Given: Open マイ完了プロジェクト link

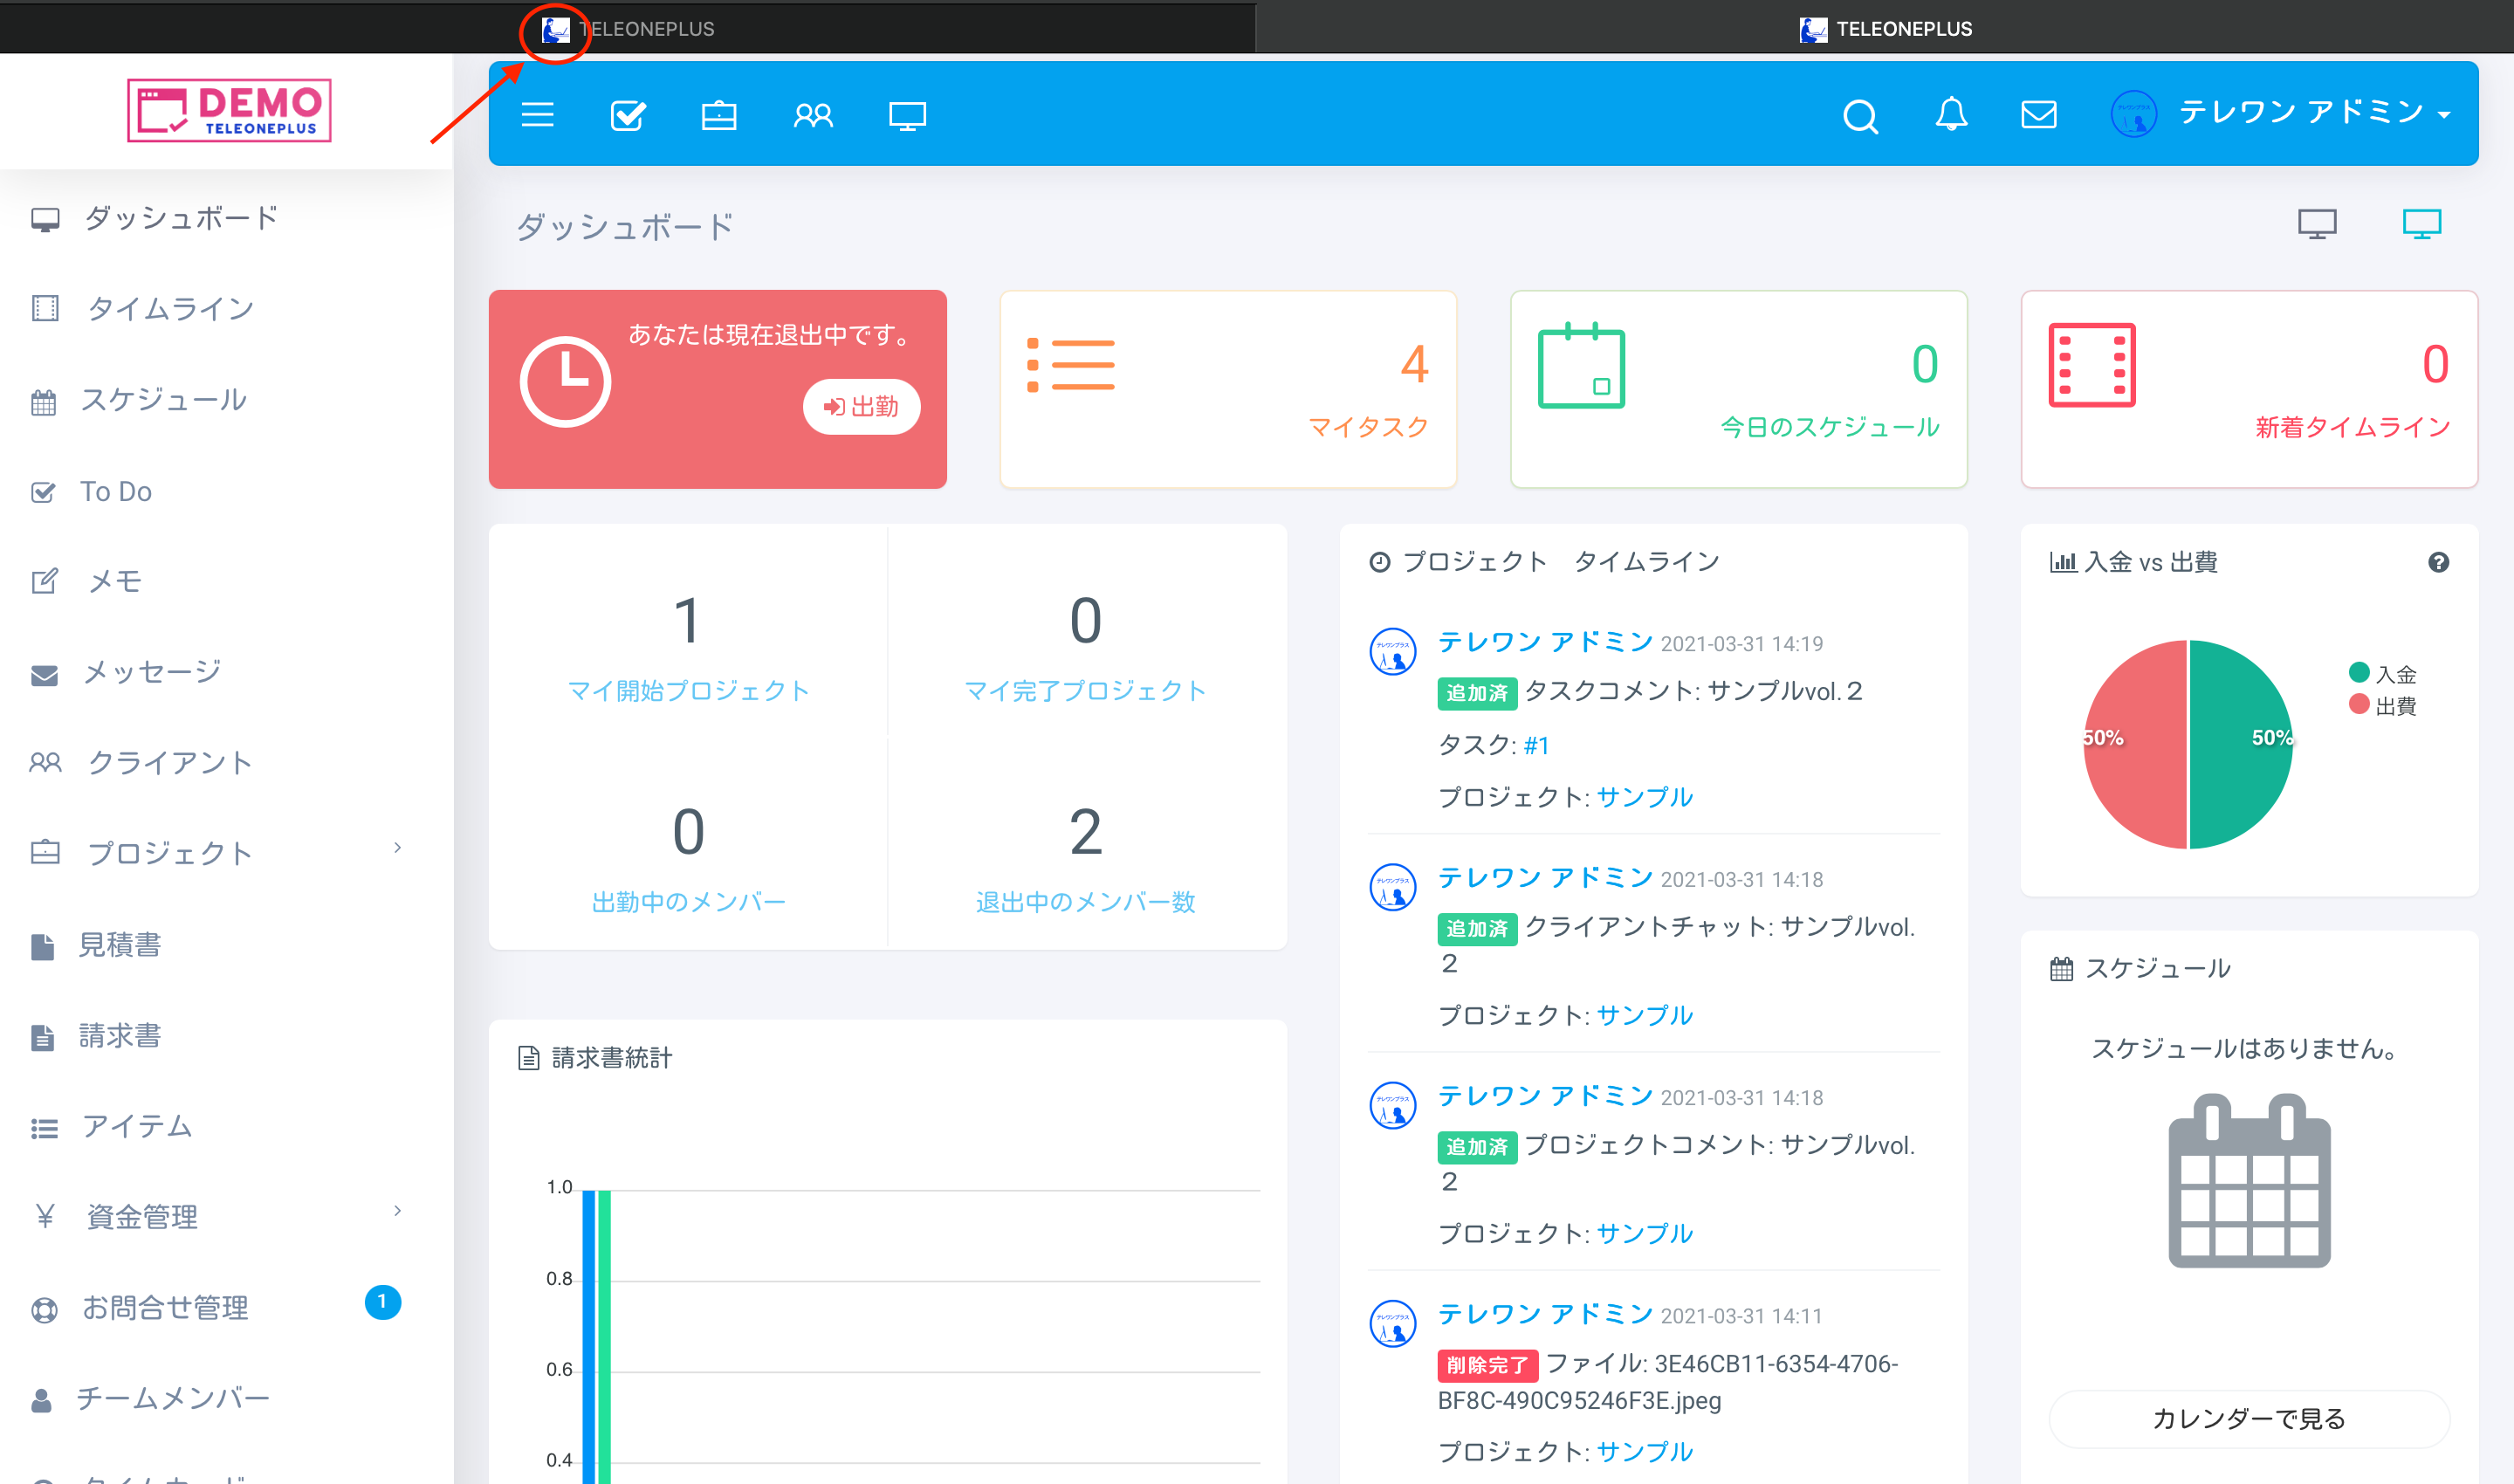Looking at the screenshot, I should coord(1085,691).
